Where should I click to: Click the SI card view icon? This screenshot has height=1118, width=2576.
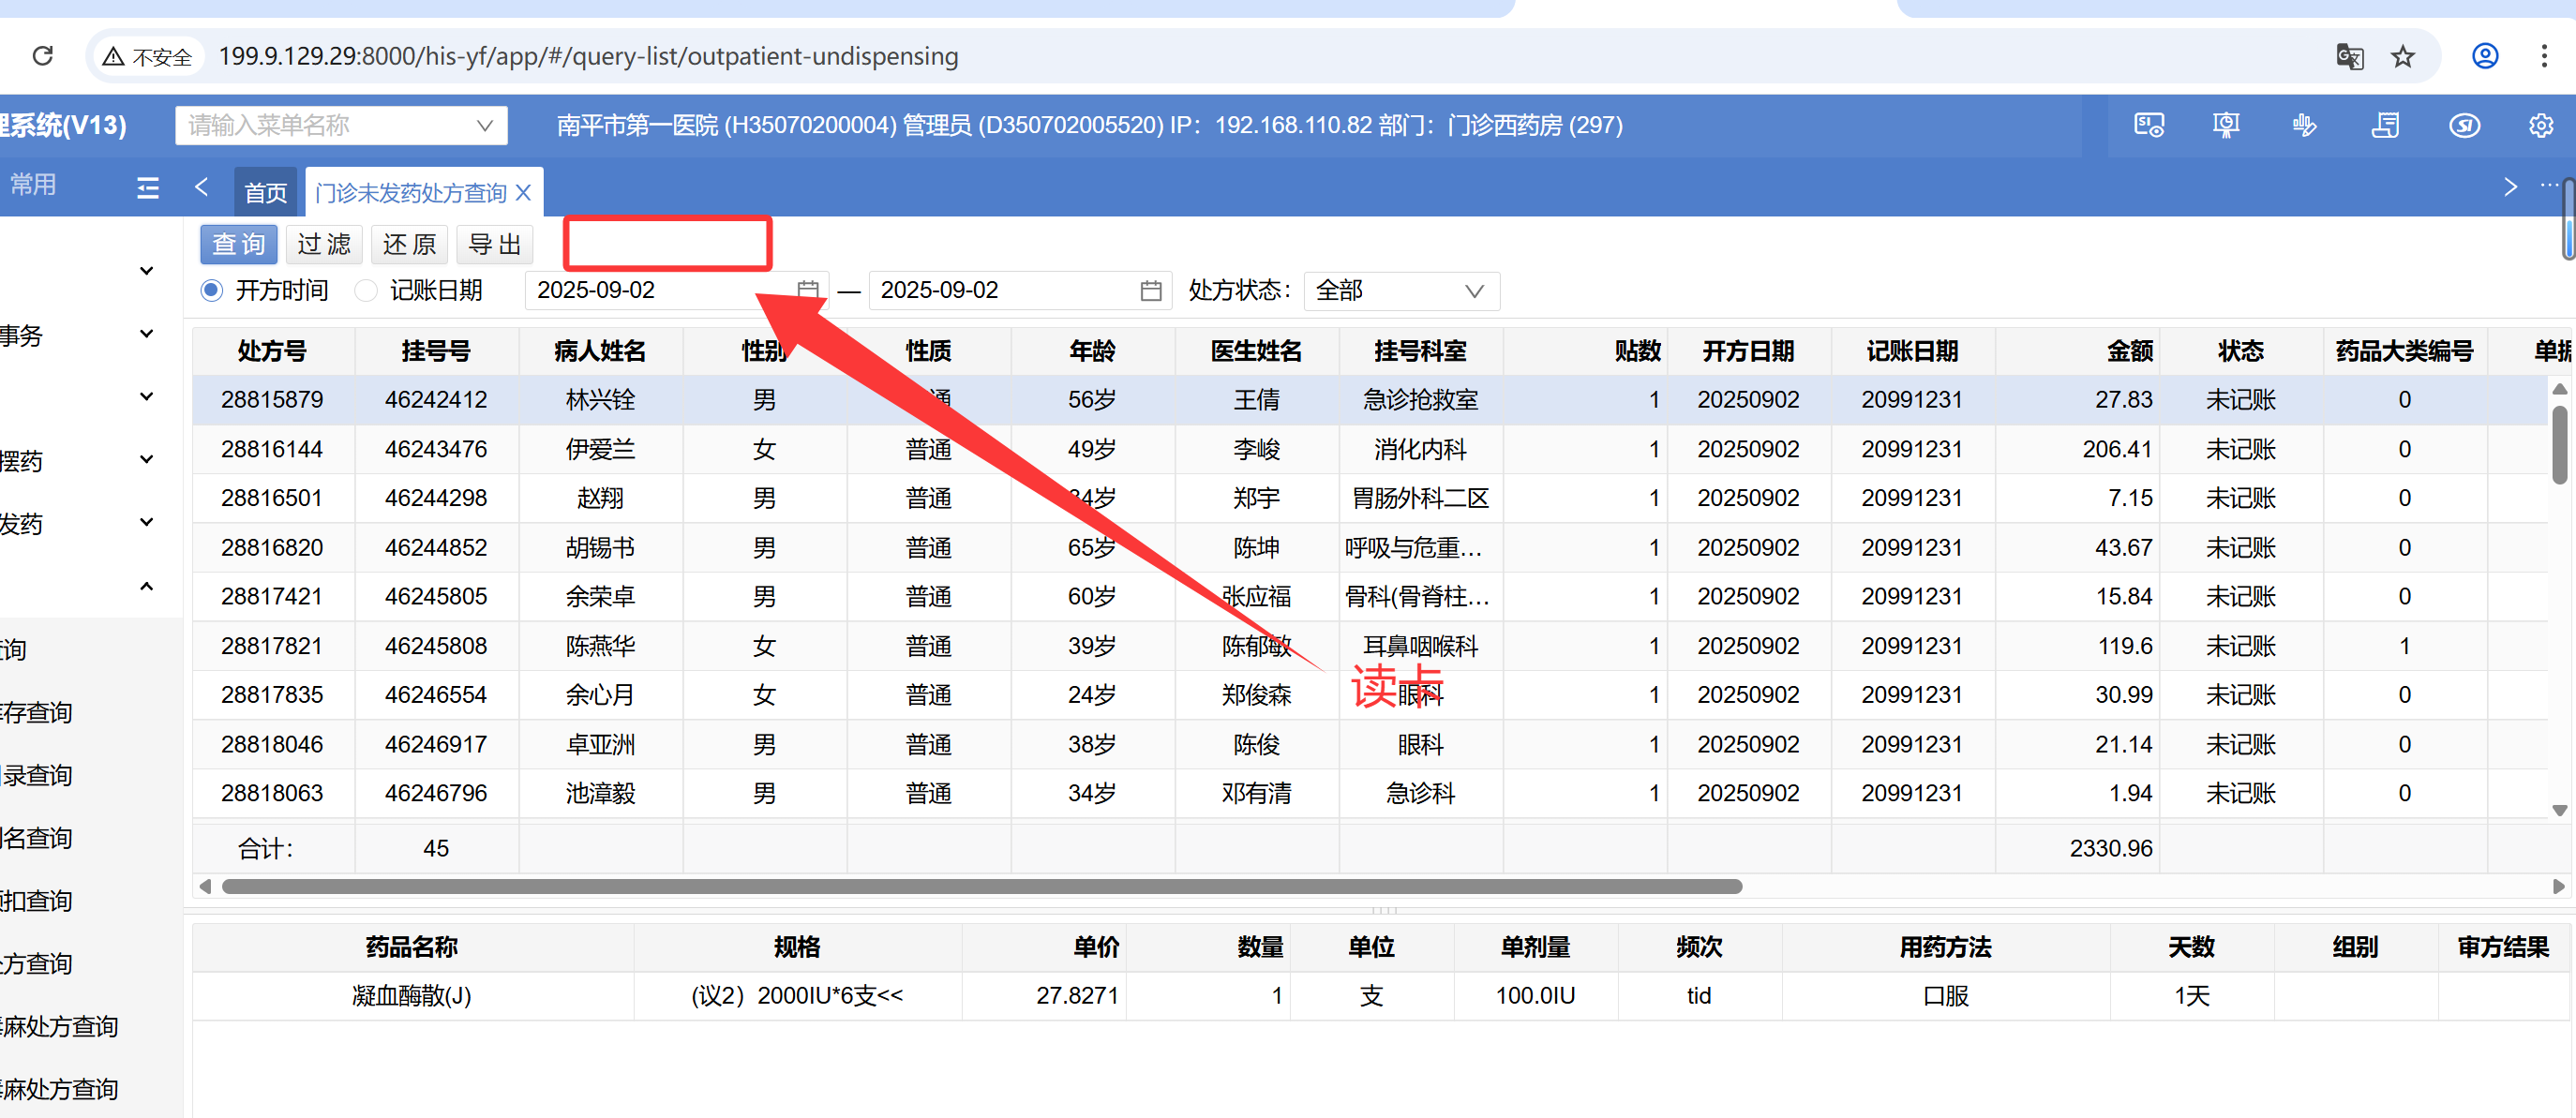[x=2148, y=125]
